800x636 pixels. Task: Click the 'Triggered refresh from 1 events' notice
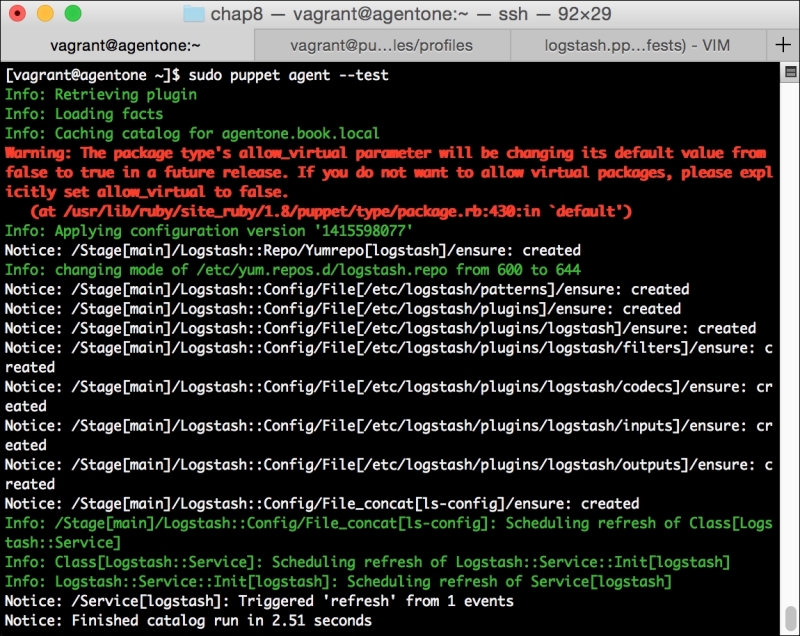pos(258,601)
